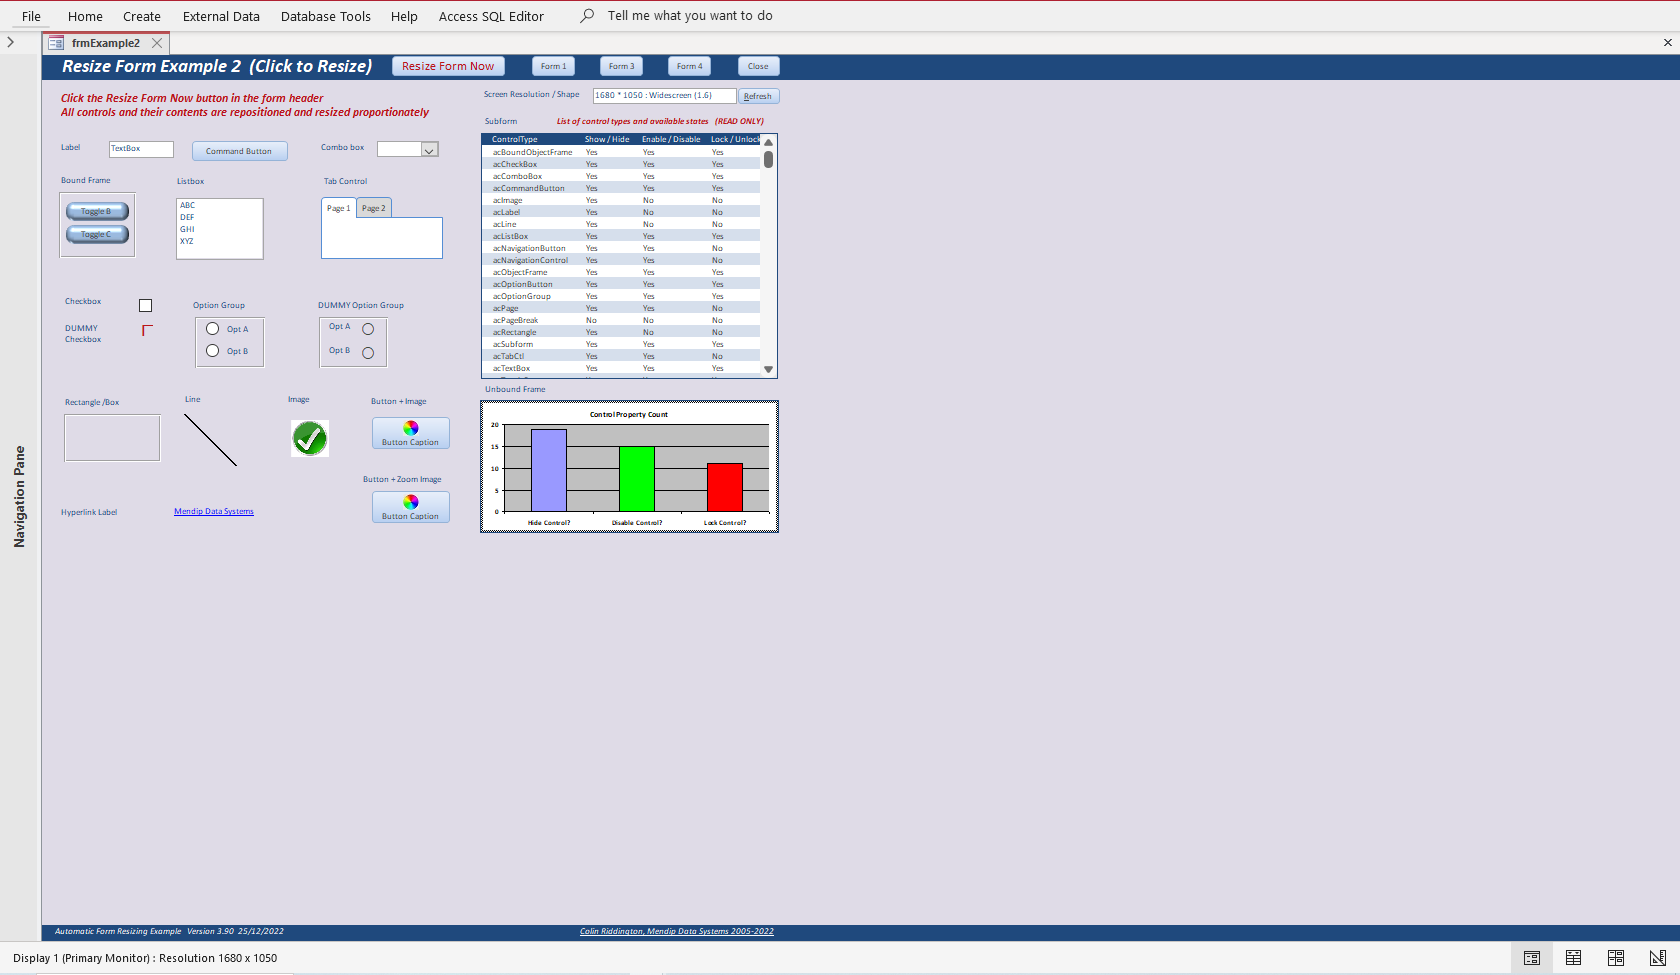Screen dimensions: 1680x975
Task: Open Colin Riddington footer link
Action: (x=677, y=931)
